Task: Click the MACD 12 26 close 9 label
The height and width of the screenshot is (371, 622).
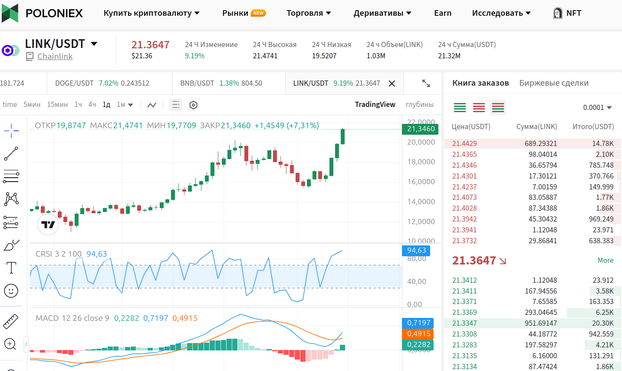Action: pyautogui.click(x=72, y=318)
